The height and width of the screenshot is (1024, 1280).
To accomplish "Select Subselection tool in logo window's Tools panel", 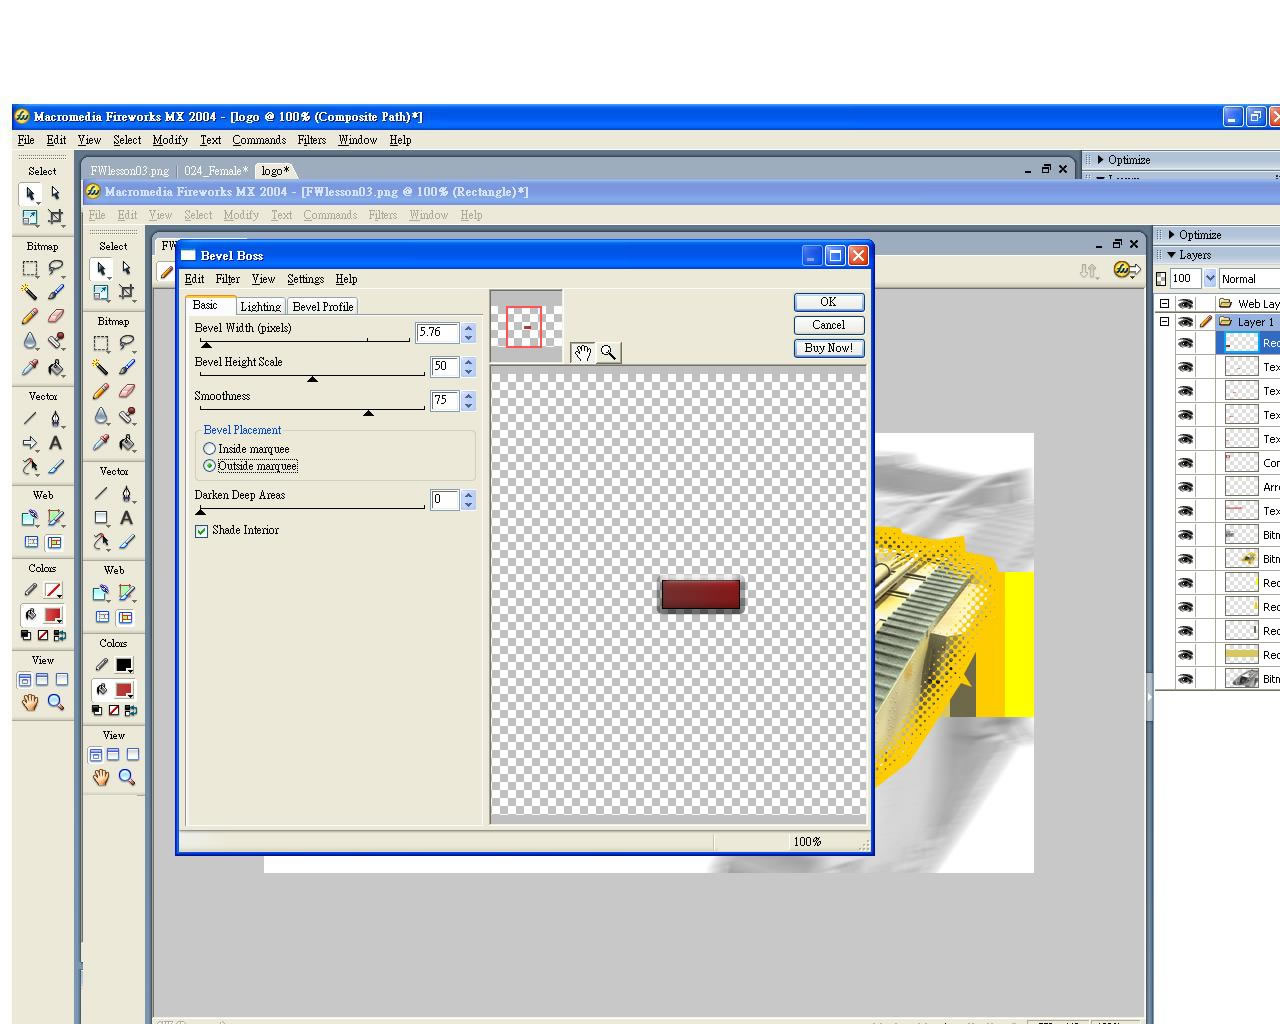I will coord(56,193).
